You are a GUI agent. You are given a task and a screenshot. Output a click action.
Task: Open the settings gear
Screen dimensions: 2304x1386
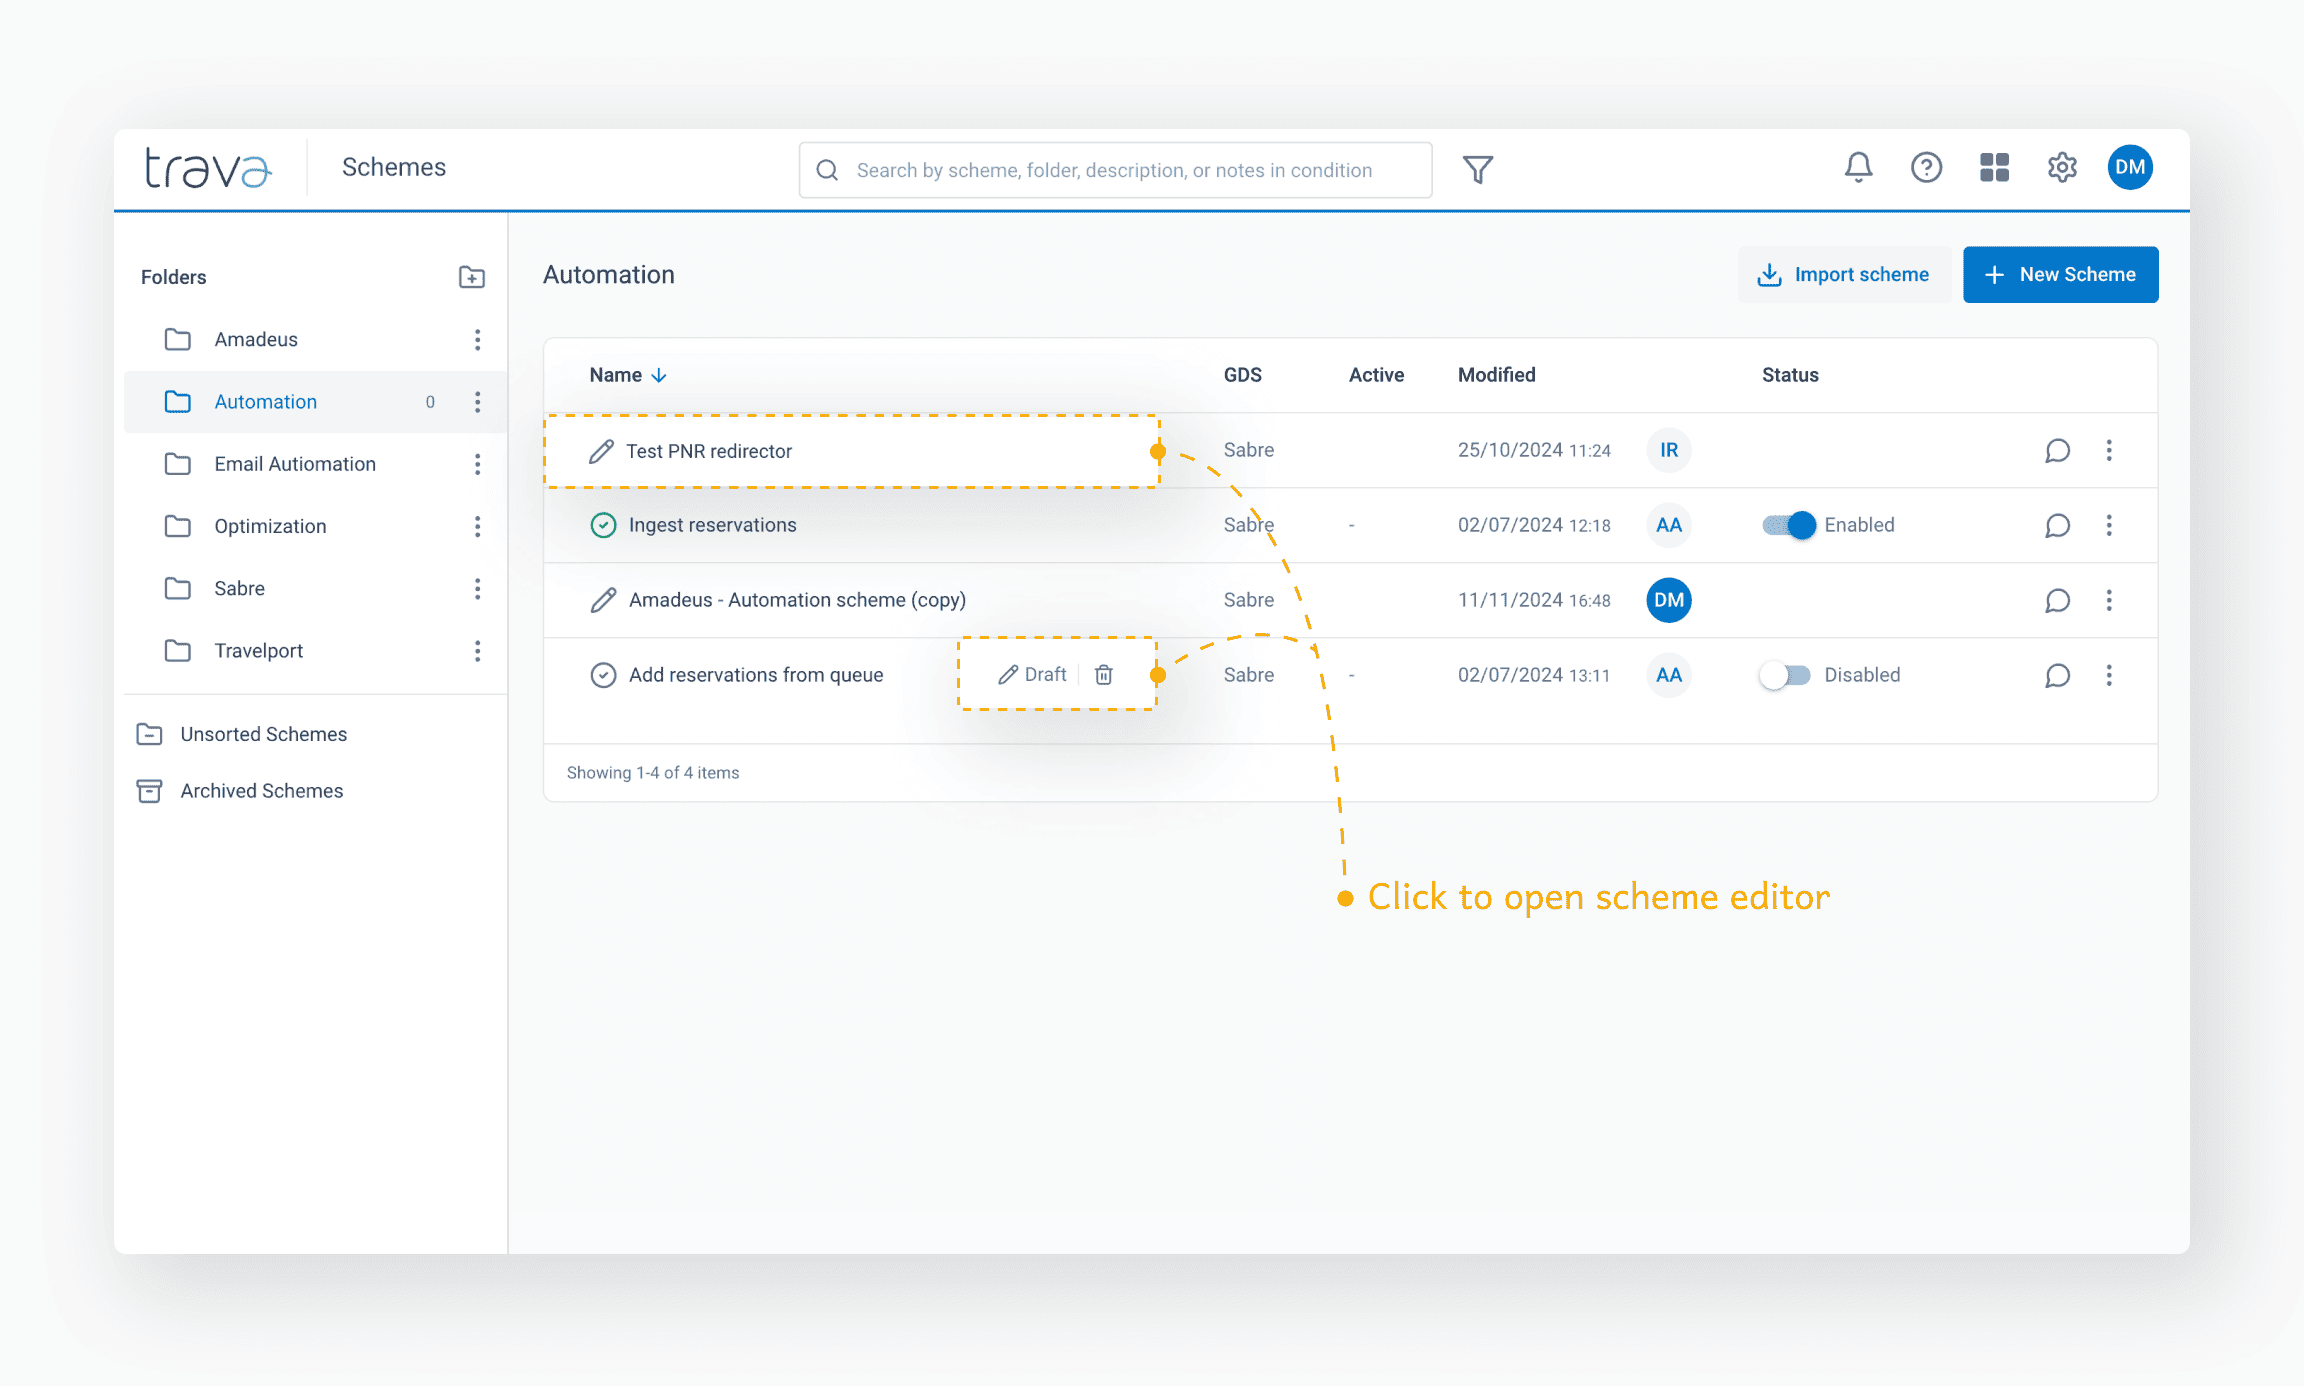(2062, 167)
